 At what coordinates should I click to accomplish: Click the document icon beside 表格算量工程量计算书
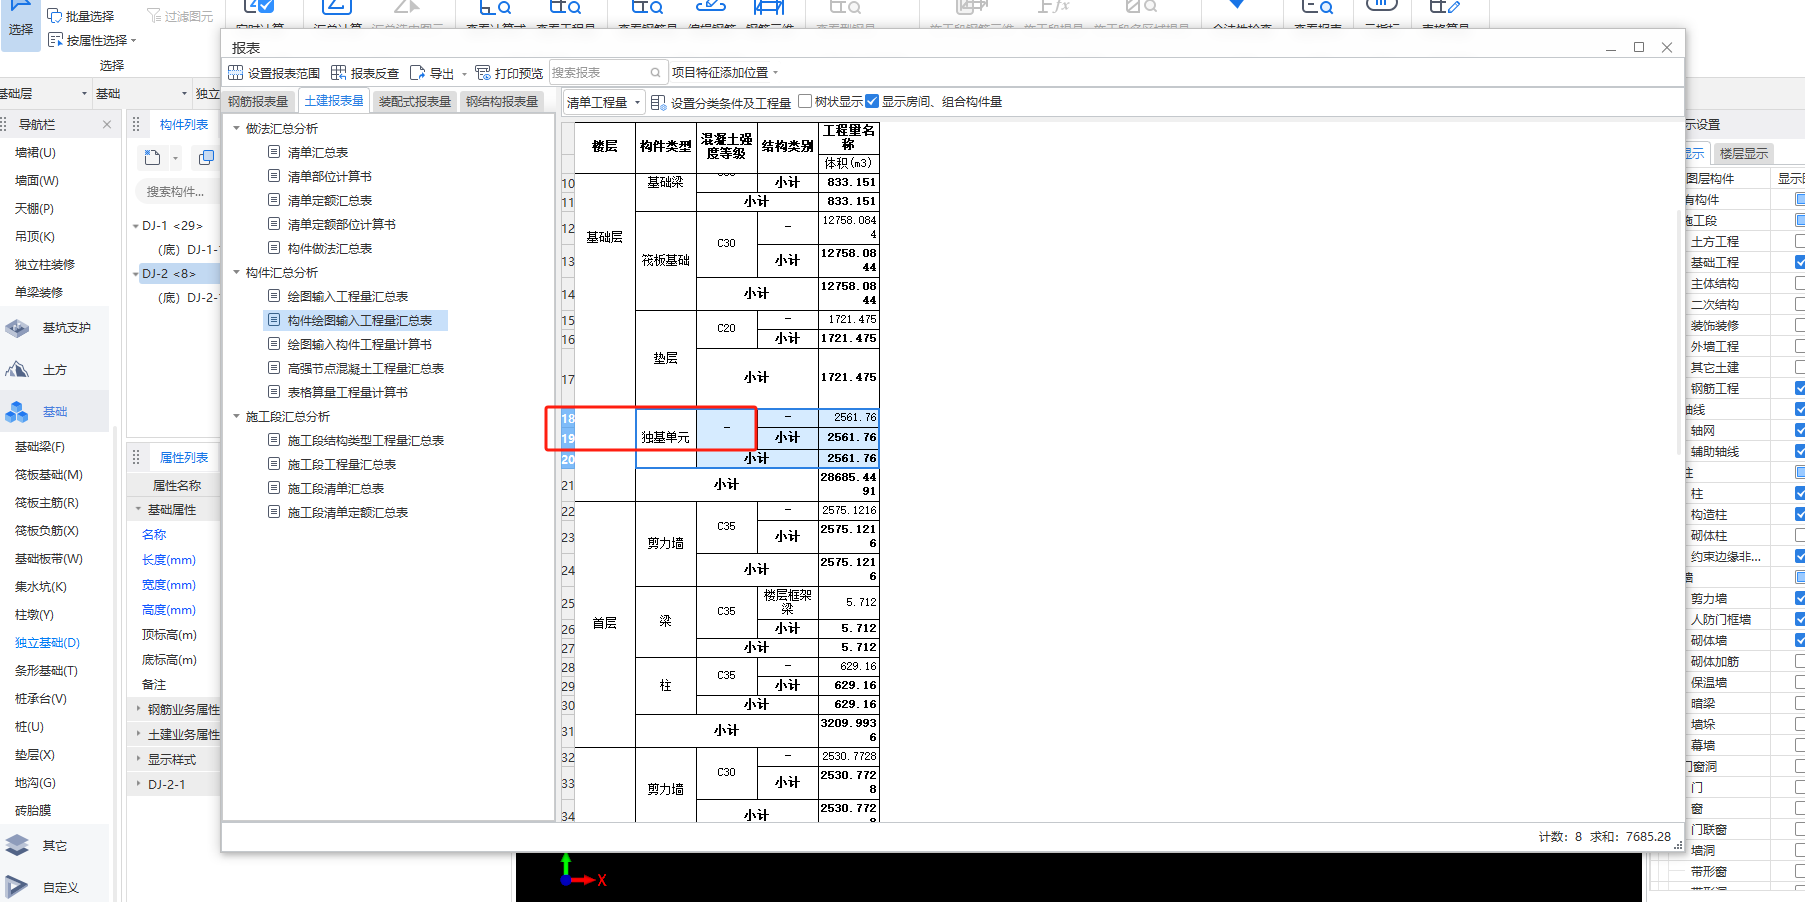pyautogui.click(x=274, y=392)
